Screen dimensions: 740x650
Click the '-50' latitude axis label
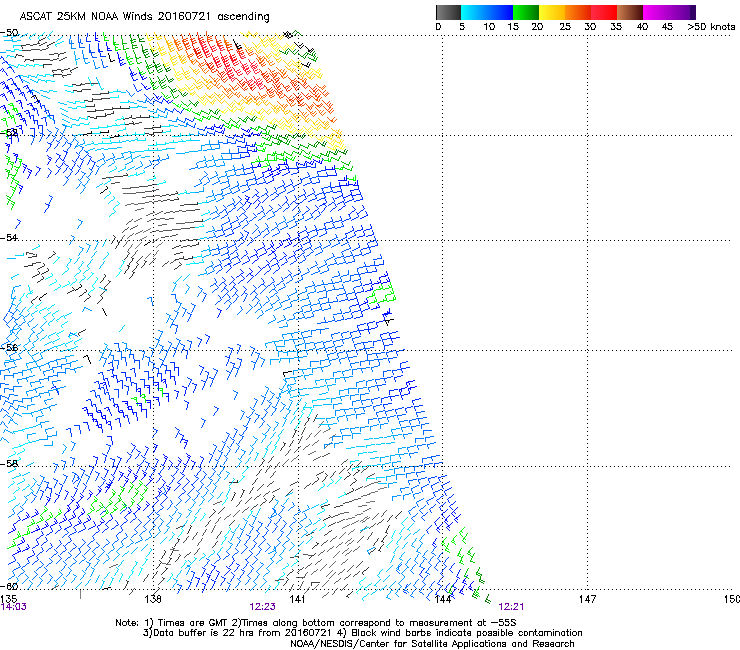coord(9,33)
